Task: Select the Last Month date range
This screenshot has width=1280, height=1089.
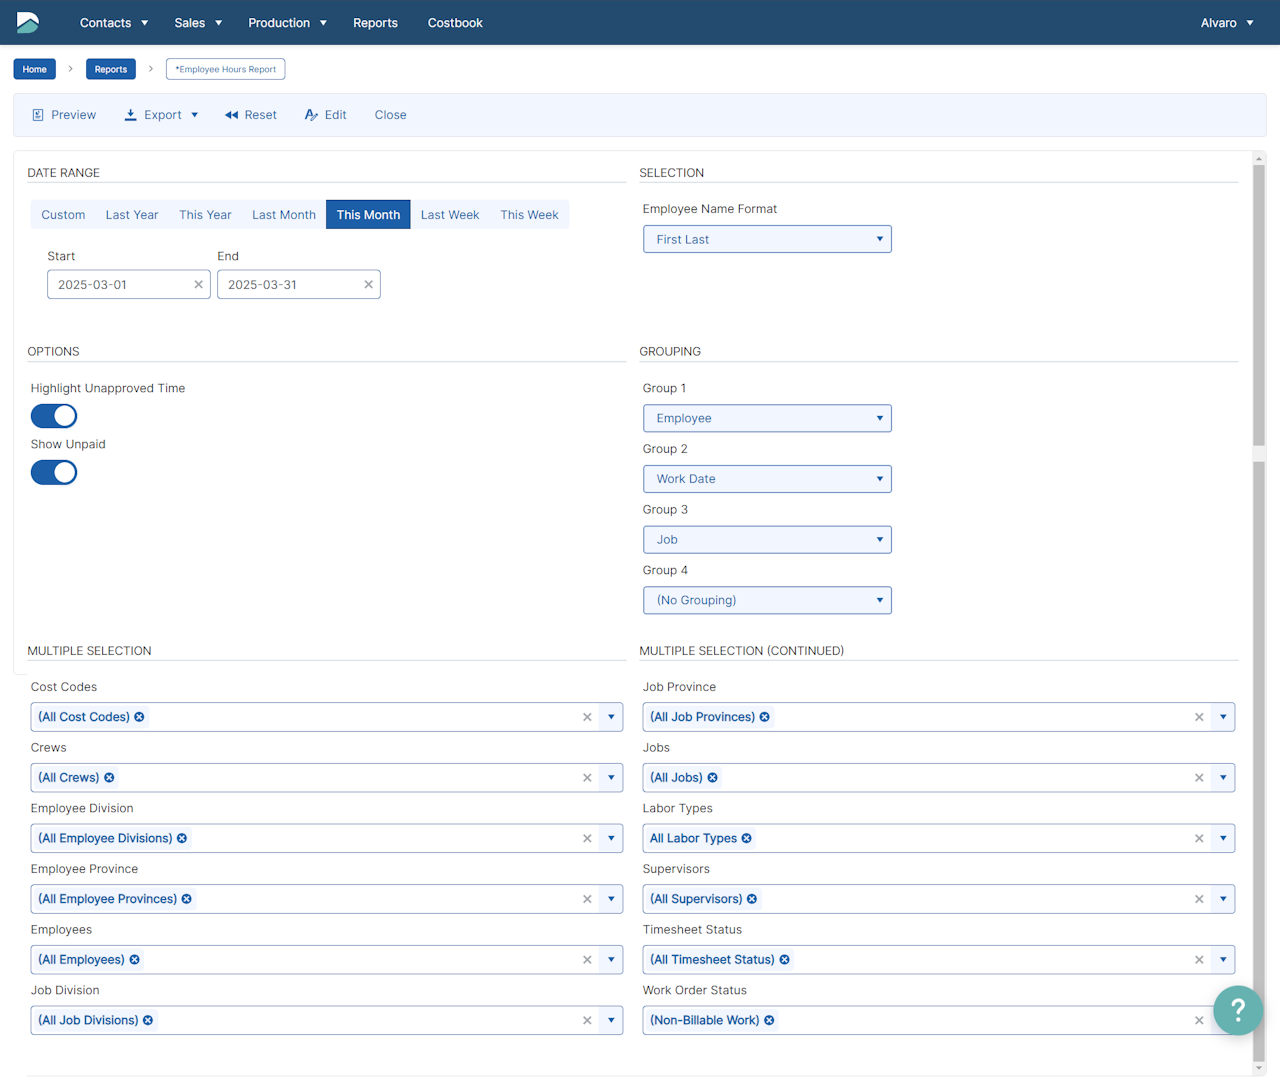Action: [x=283, y=215]
